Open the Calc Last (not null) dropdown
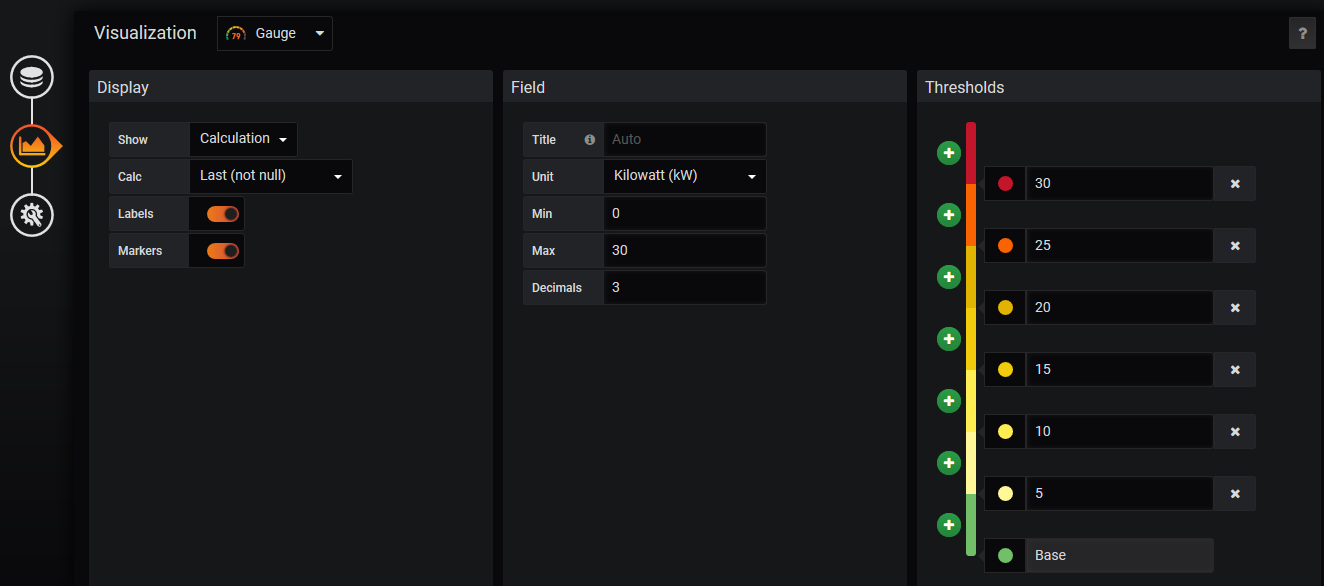1324x586 pixels. [271, 176]
